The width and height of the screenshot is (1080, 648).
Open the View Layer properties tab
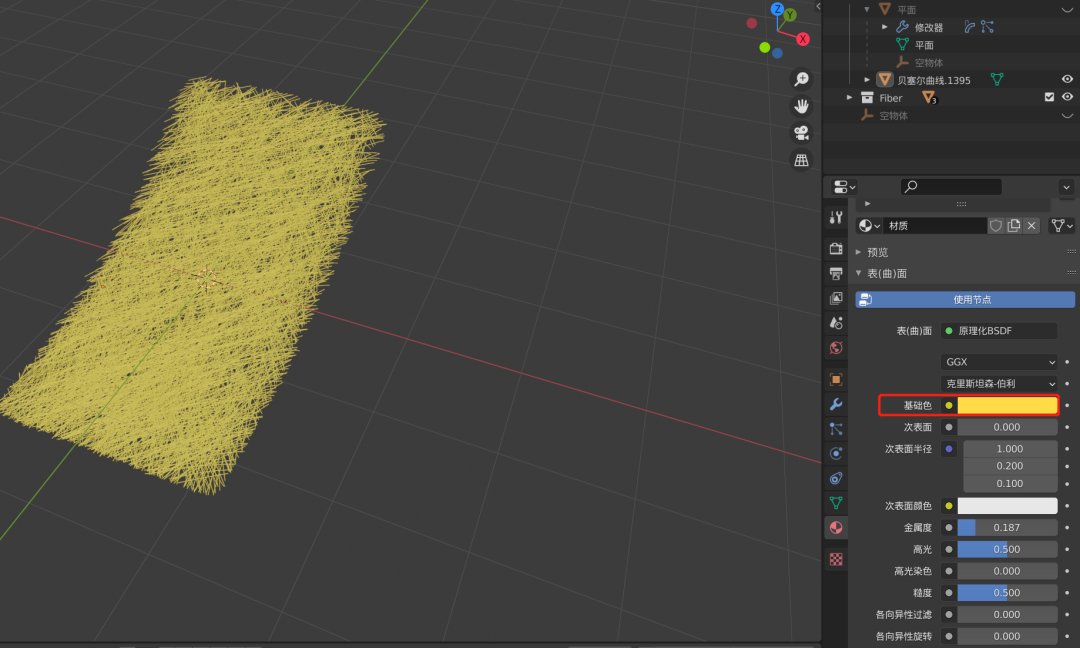click(836, 298)
